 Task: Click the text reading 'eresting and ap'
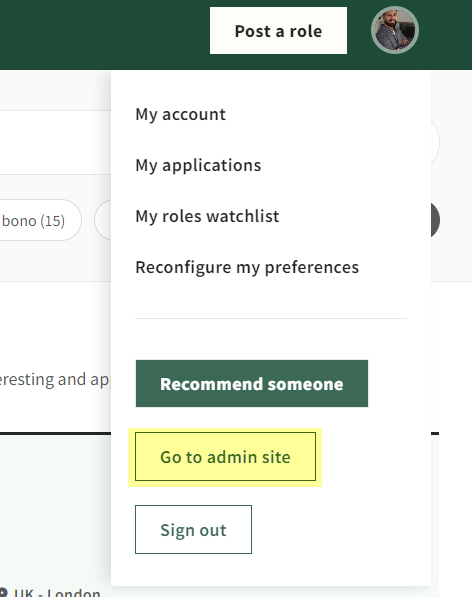pyautogui.click(x=54, y=380)
